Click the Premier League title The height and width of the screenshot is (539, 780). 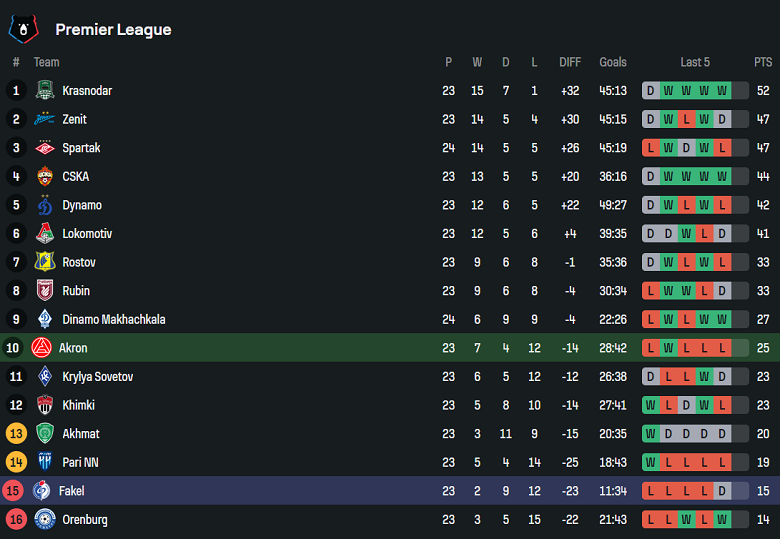pyautogui.click(x=113, y=30)
